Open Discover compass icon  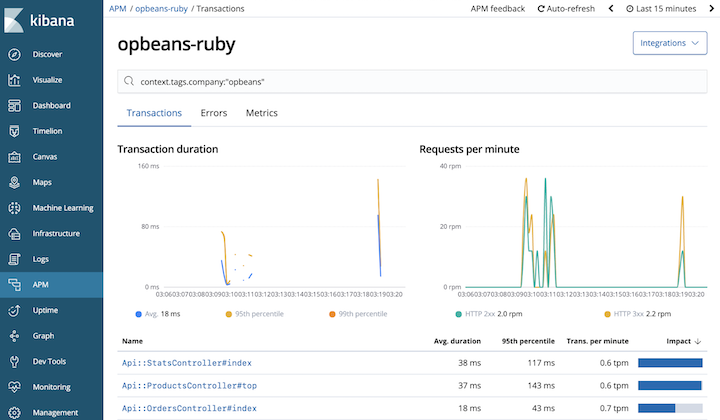coord(14,54)
